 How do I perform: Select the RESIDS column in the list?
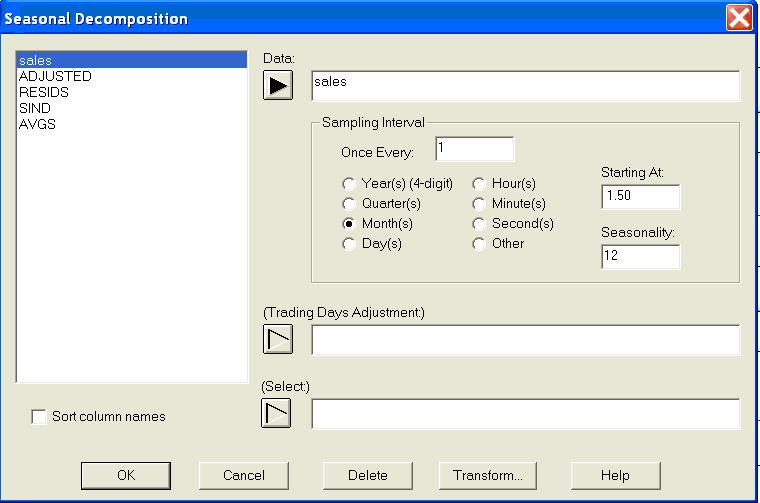[x=132, y=92]
